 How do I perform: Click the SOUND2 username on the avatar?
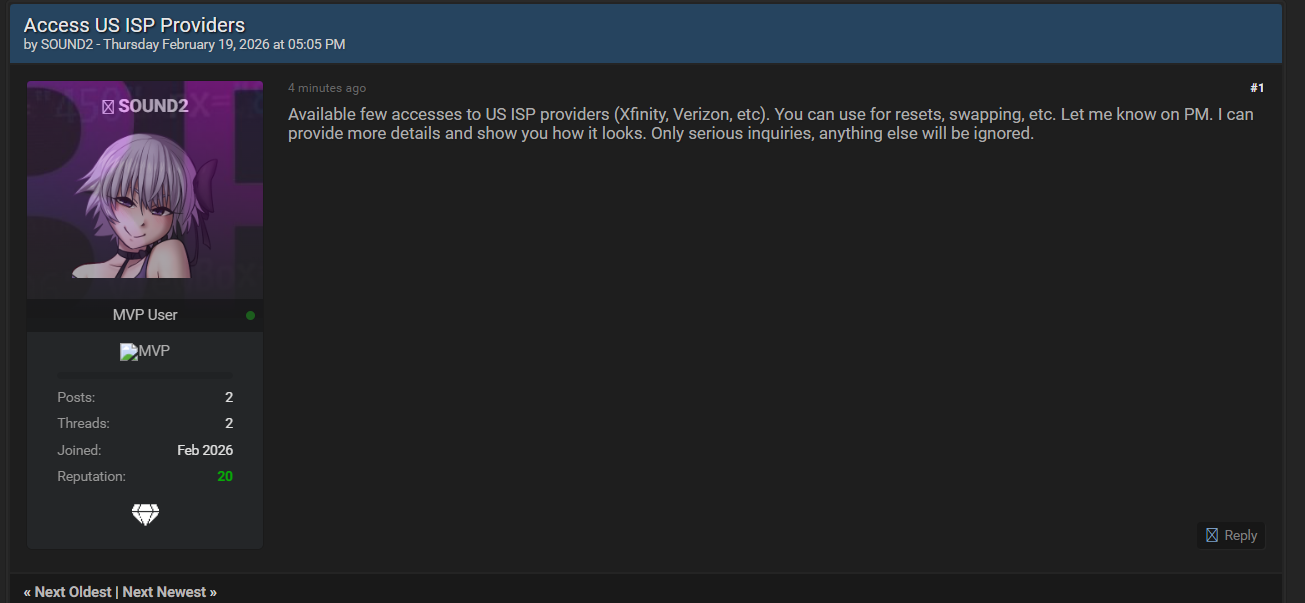[153, 106]
